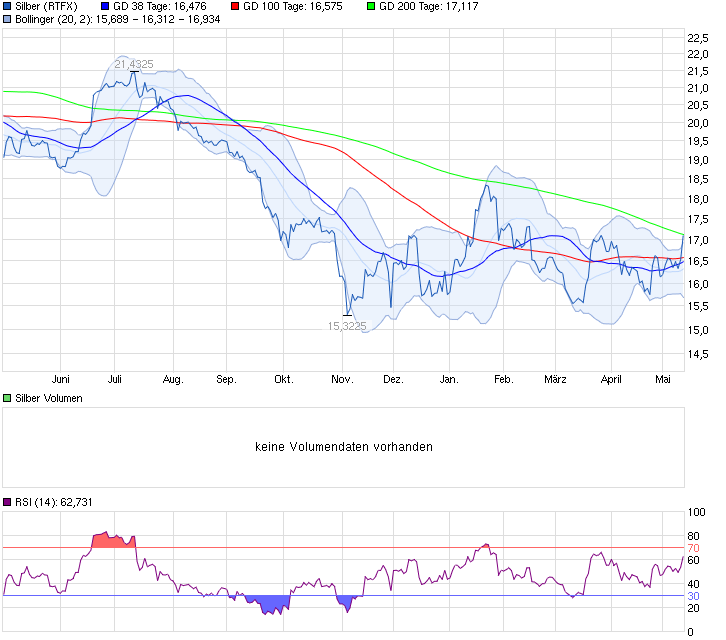Click the 'Nov.' month axis label

point(342,379)
